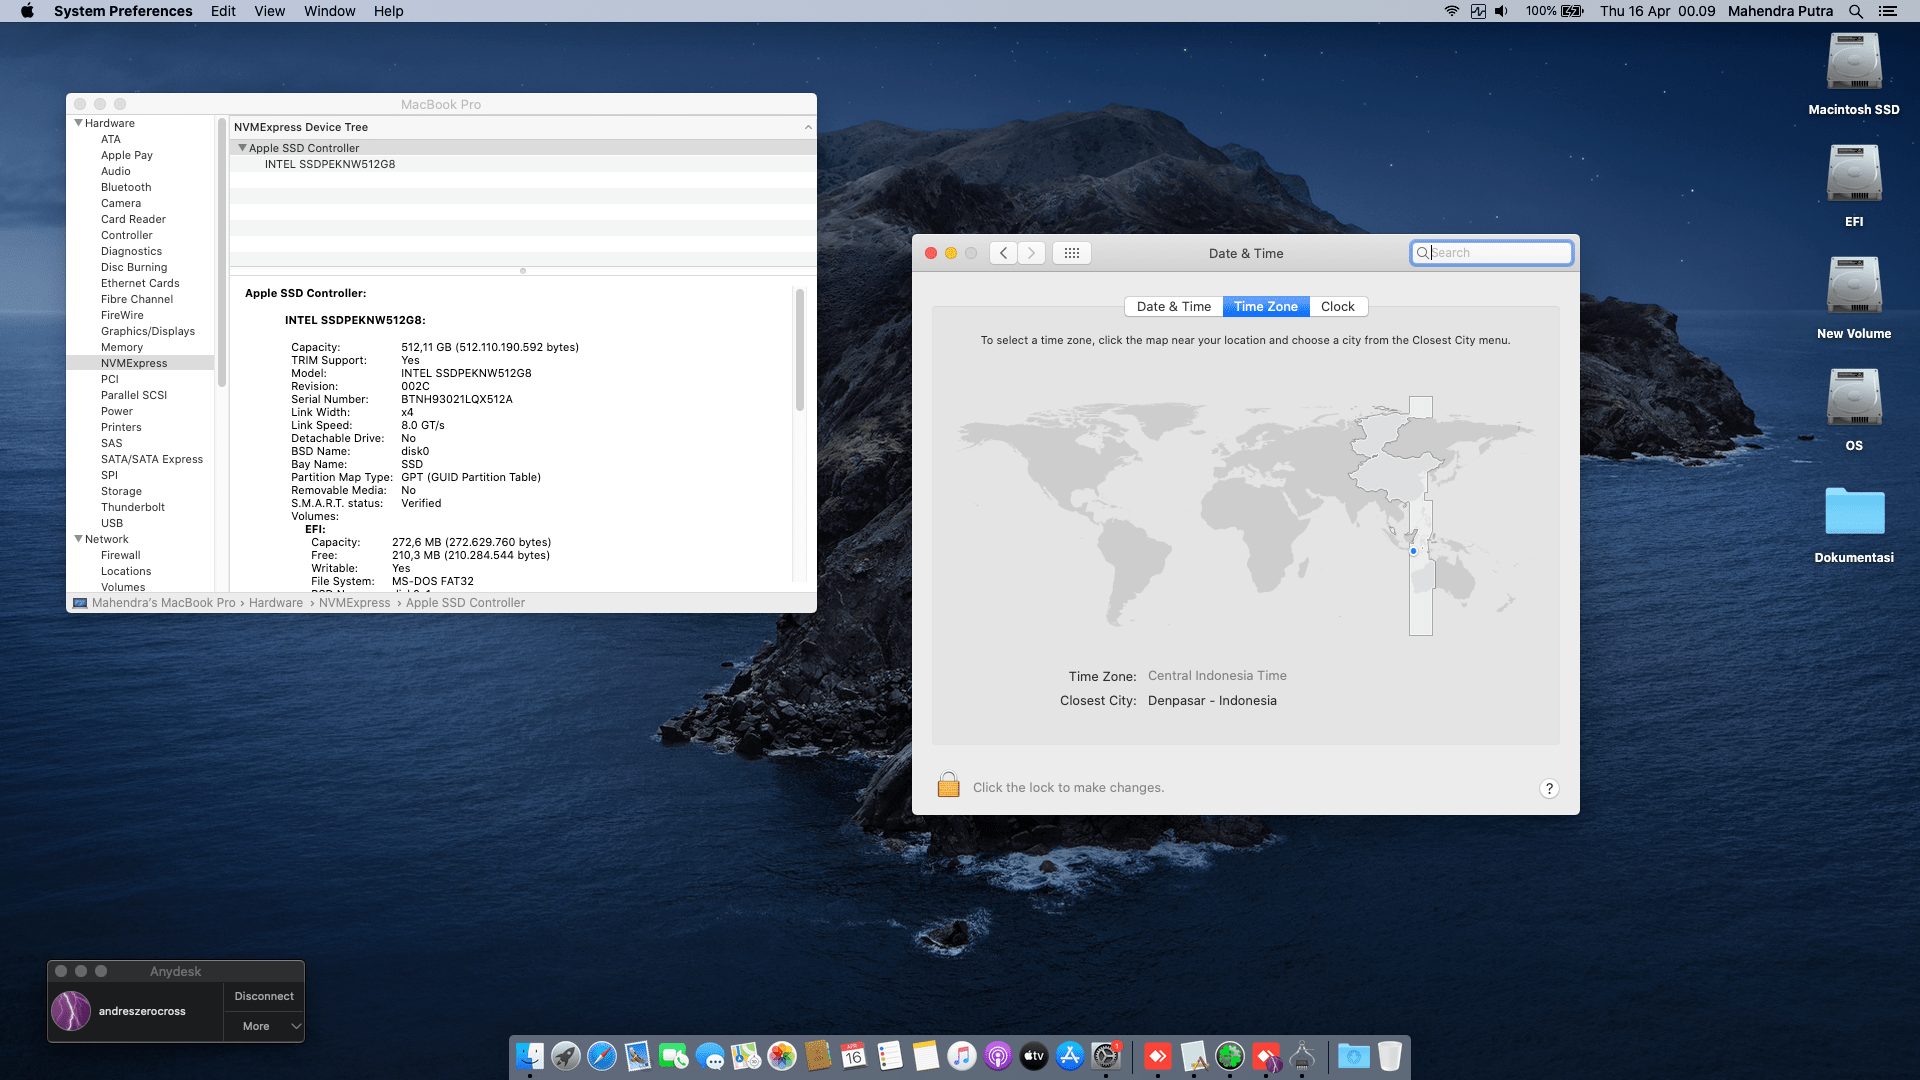
Task: Open the Window menu
Action: 329,11
